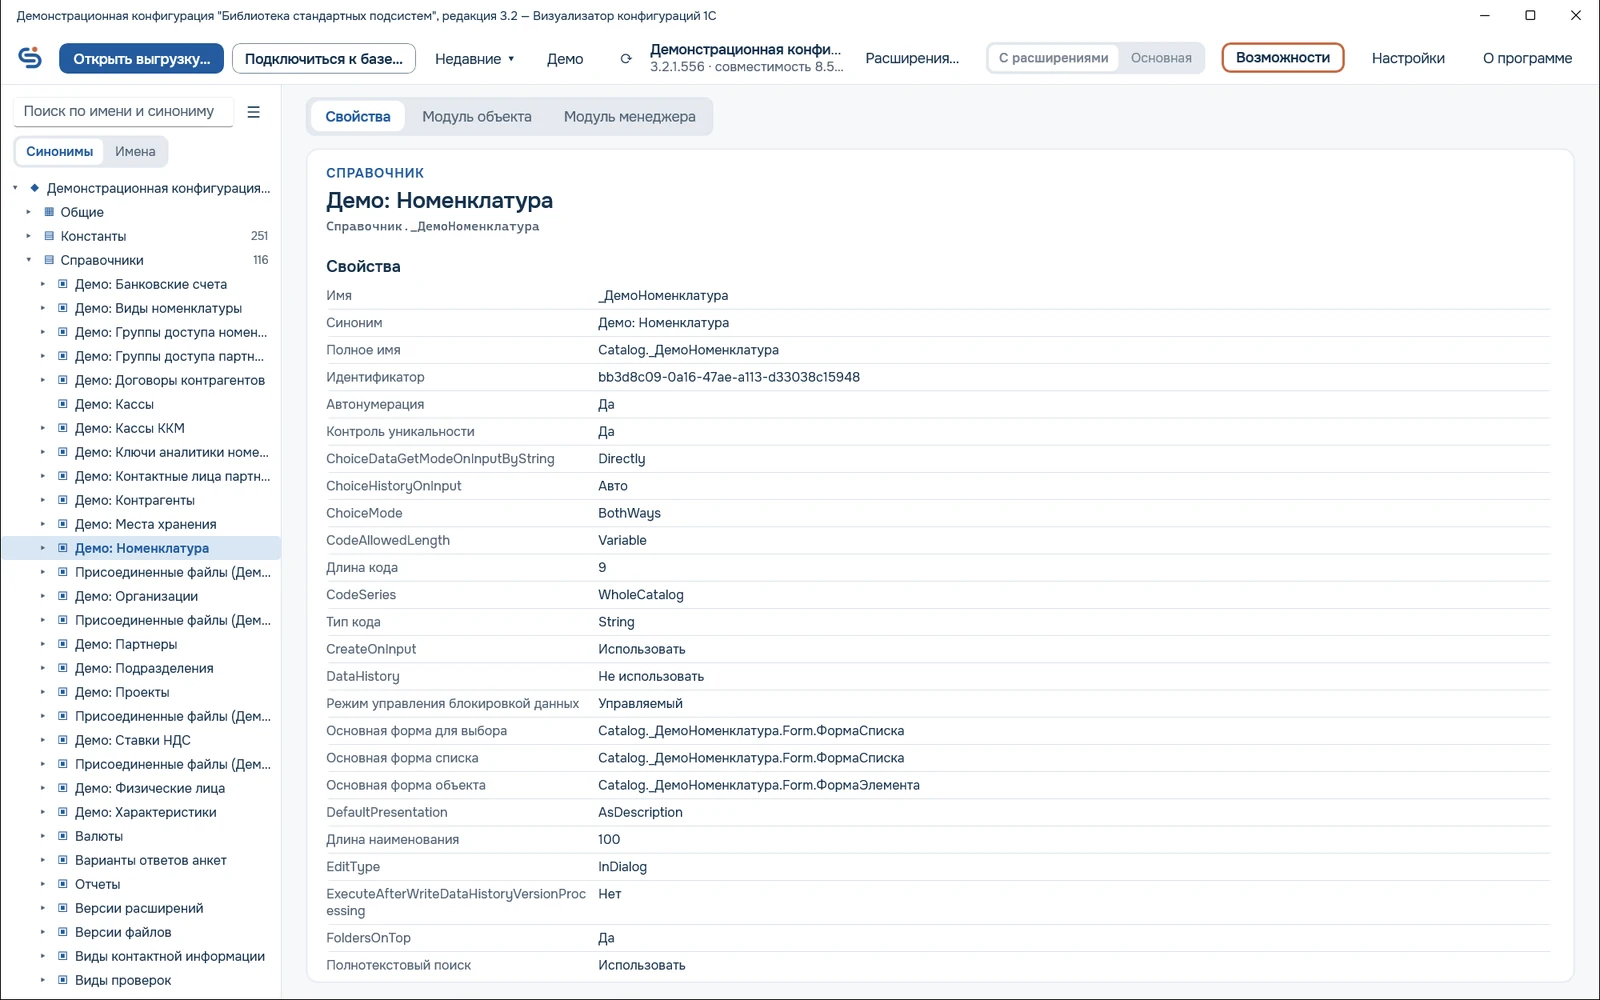Click the Подключиться к базе button
Image resolution: width=1600 pixels, height=1000 pixels.
click(324, 59)
